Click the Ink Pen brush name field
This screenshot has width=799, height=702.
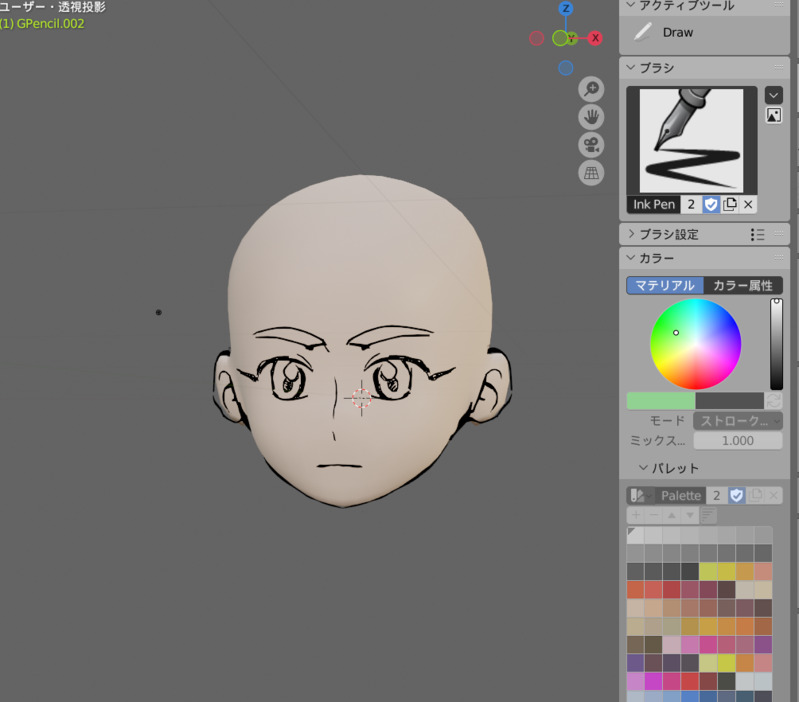(x=654, y=204)
